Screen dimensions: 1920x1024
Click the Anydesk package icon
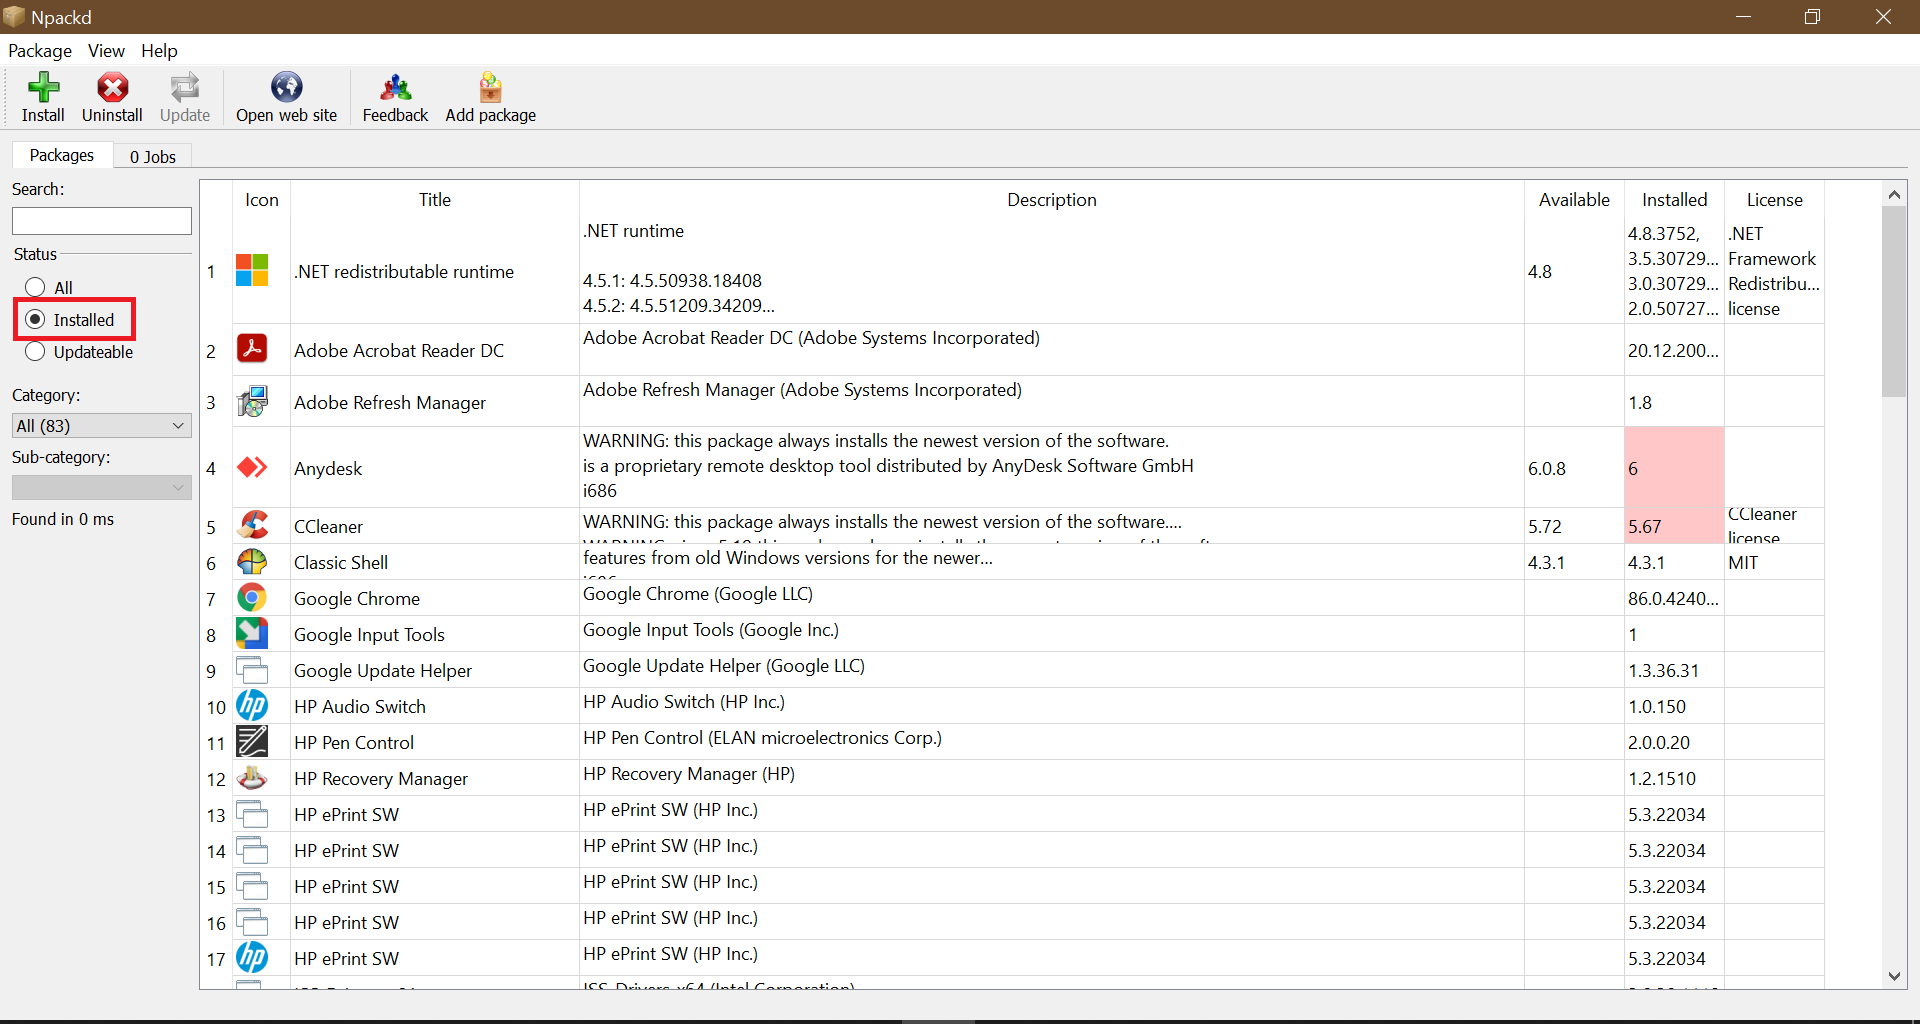click(x=252, y=467)
